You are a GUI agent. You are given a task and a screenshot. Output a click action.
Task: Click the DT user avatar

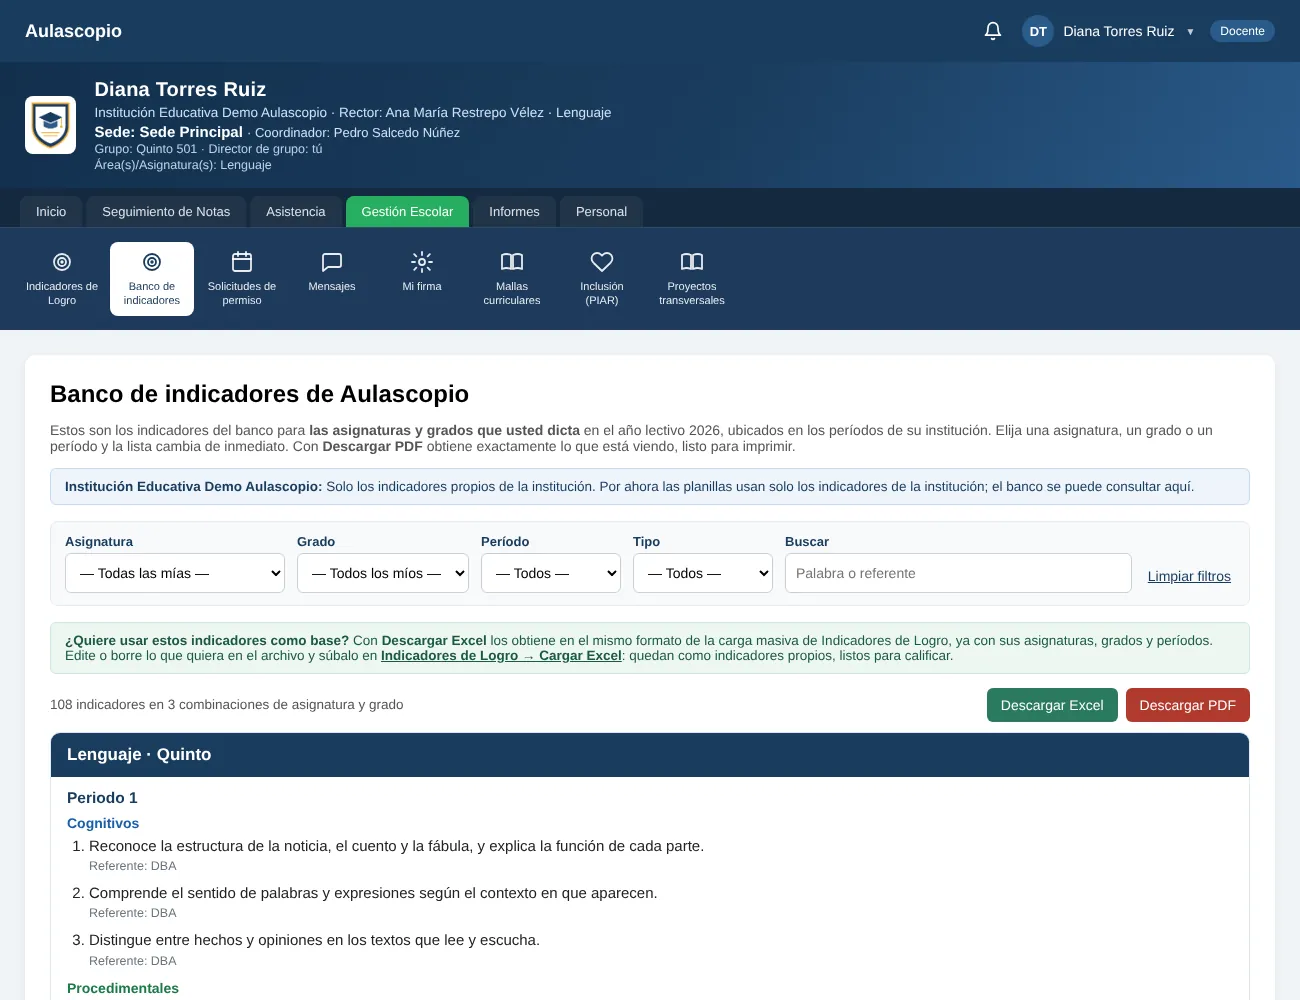(x=1038, y=31)
